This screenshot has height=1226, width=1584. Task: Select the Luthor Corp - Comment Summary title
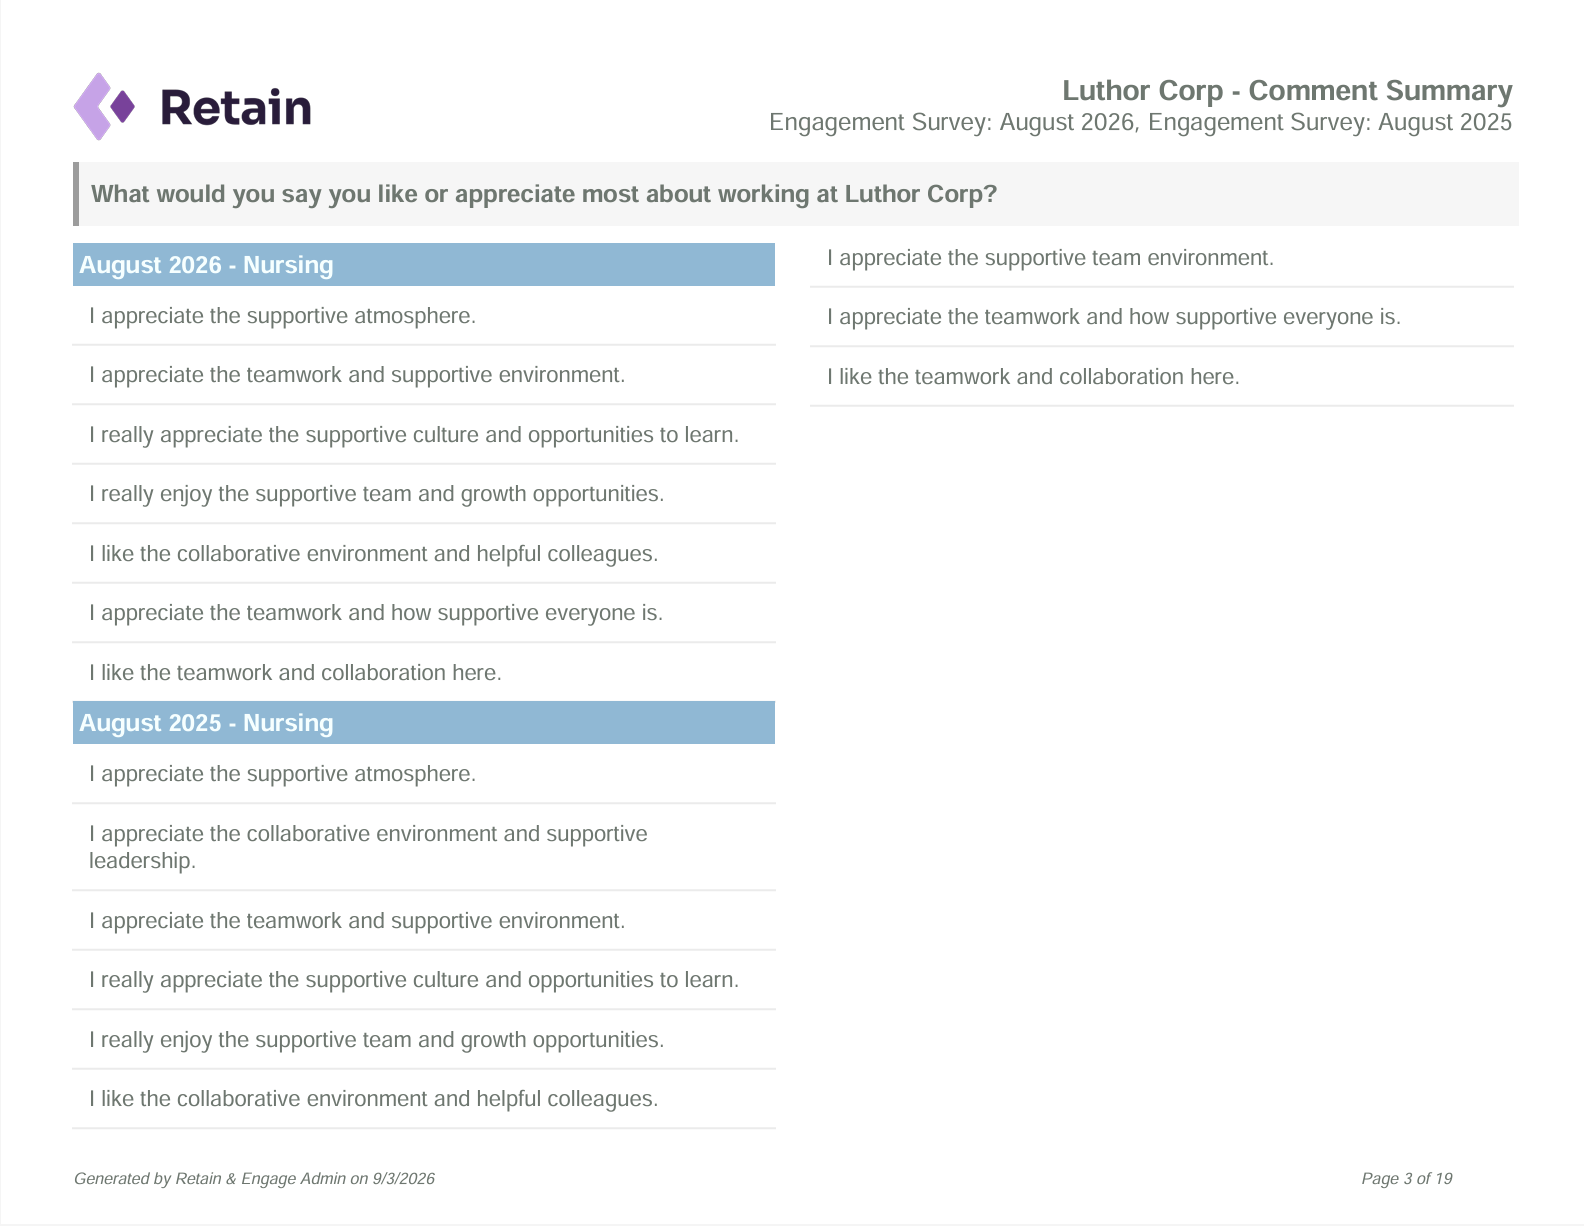1287,91
